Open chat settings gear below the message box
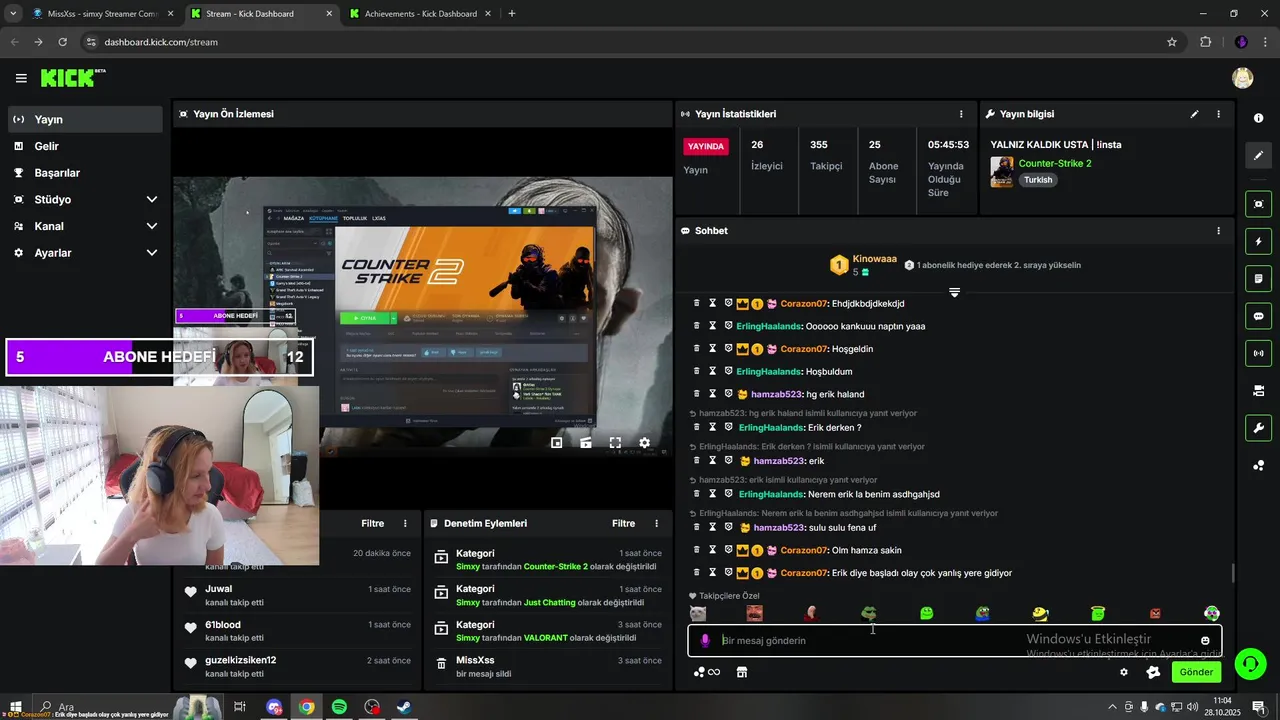 (x=1124, y=672)
